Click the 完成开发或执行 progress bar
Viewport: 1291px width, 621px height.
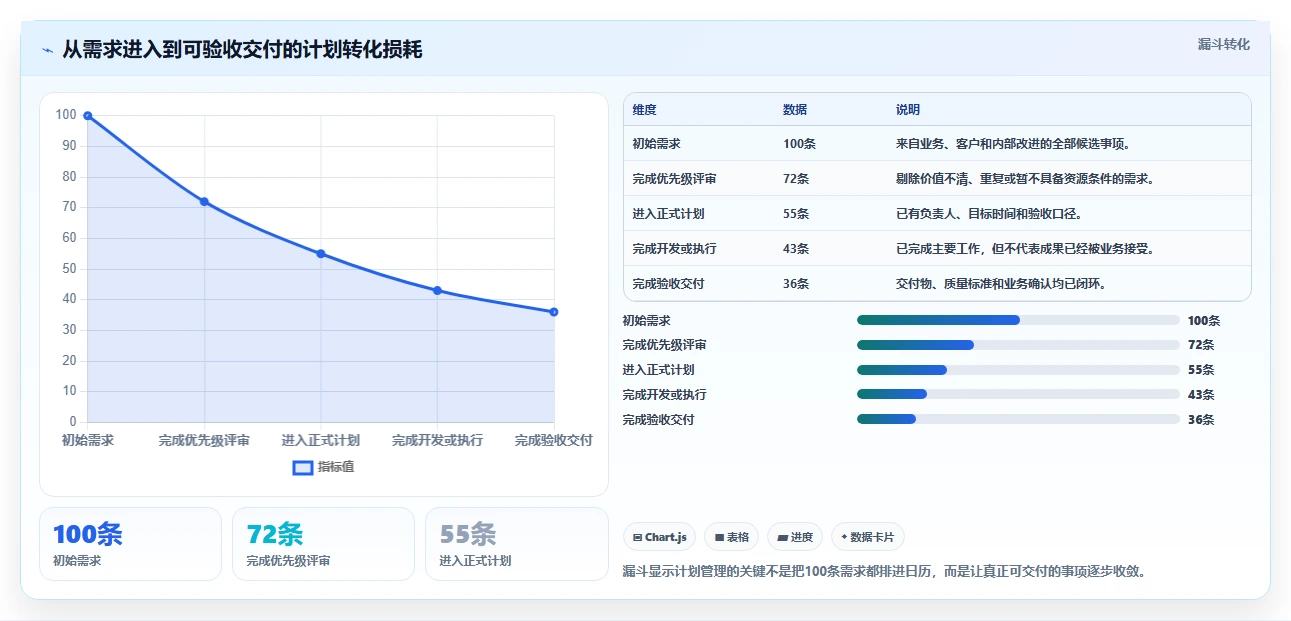click(x=1018, y=394)
